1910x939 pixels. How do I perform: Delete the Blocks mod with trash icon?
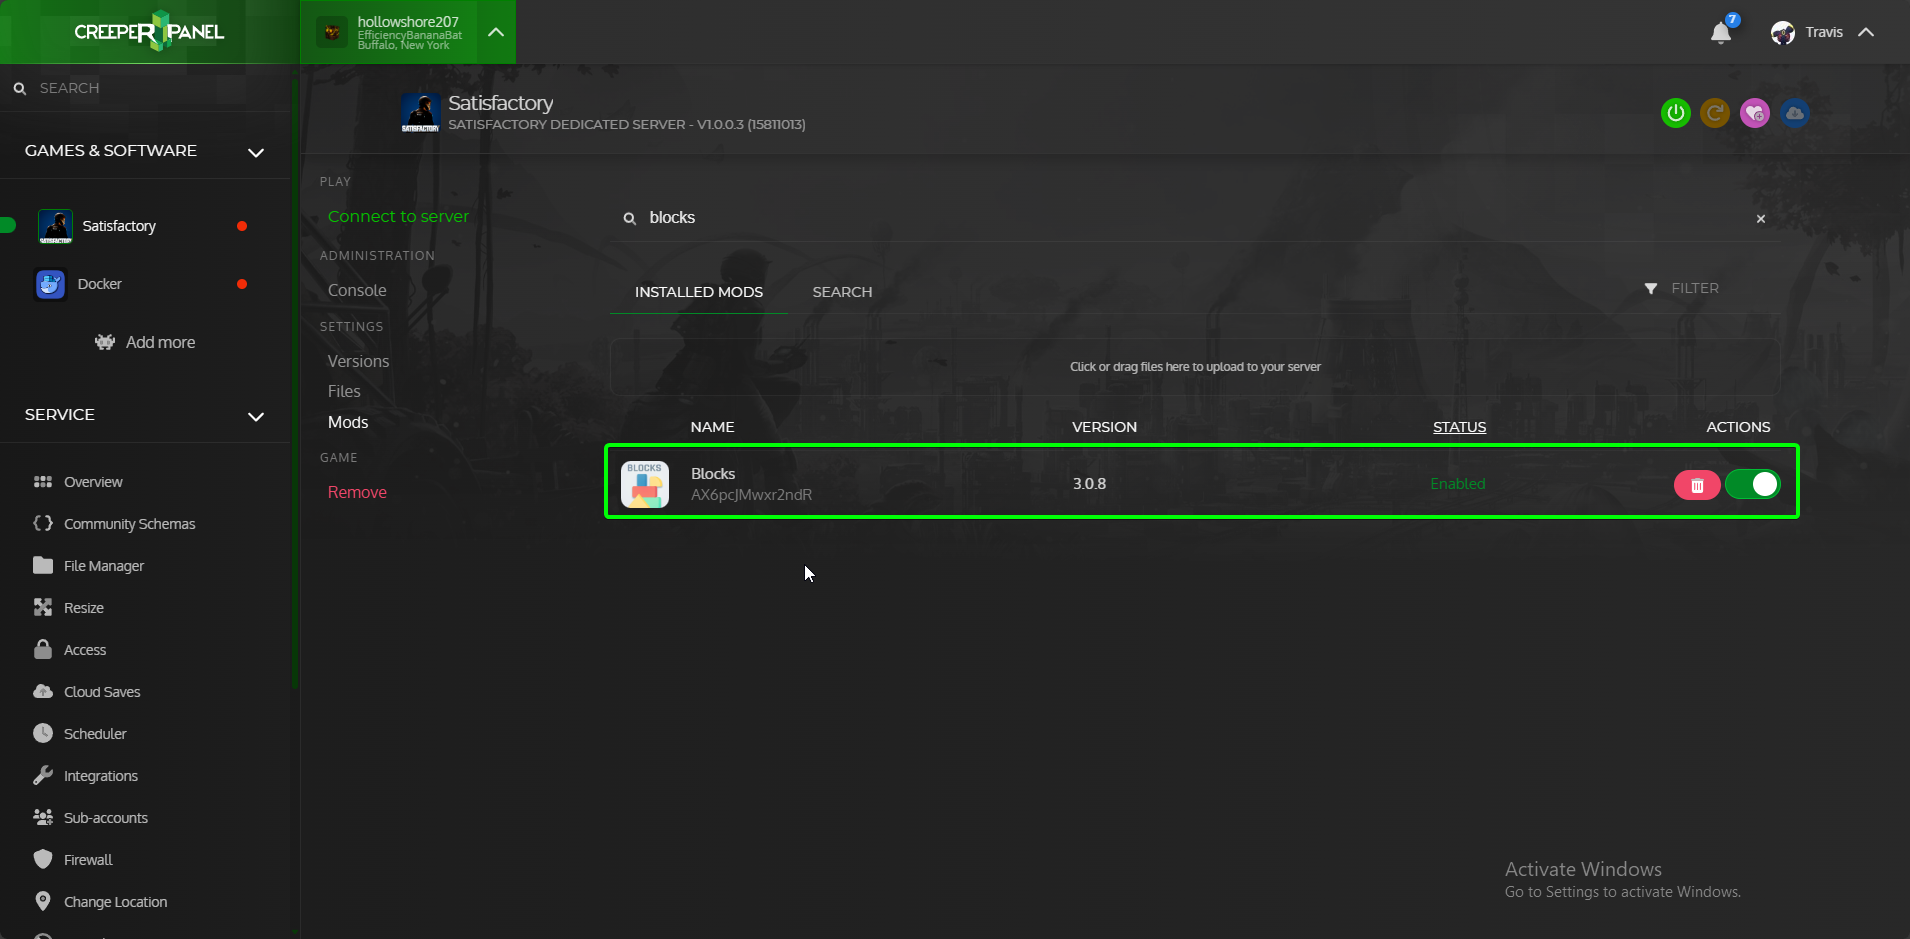pyautogui.click(x=1696, y=485)
